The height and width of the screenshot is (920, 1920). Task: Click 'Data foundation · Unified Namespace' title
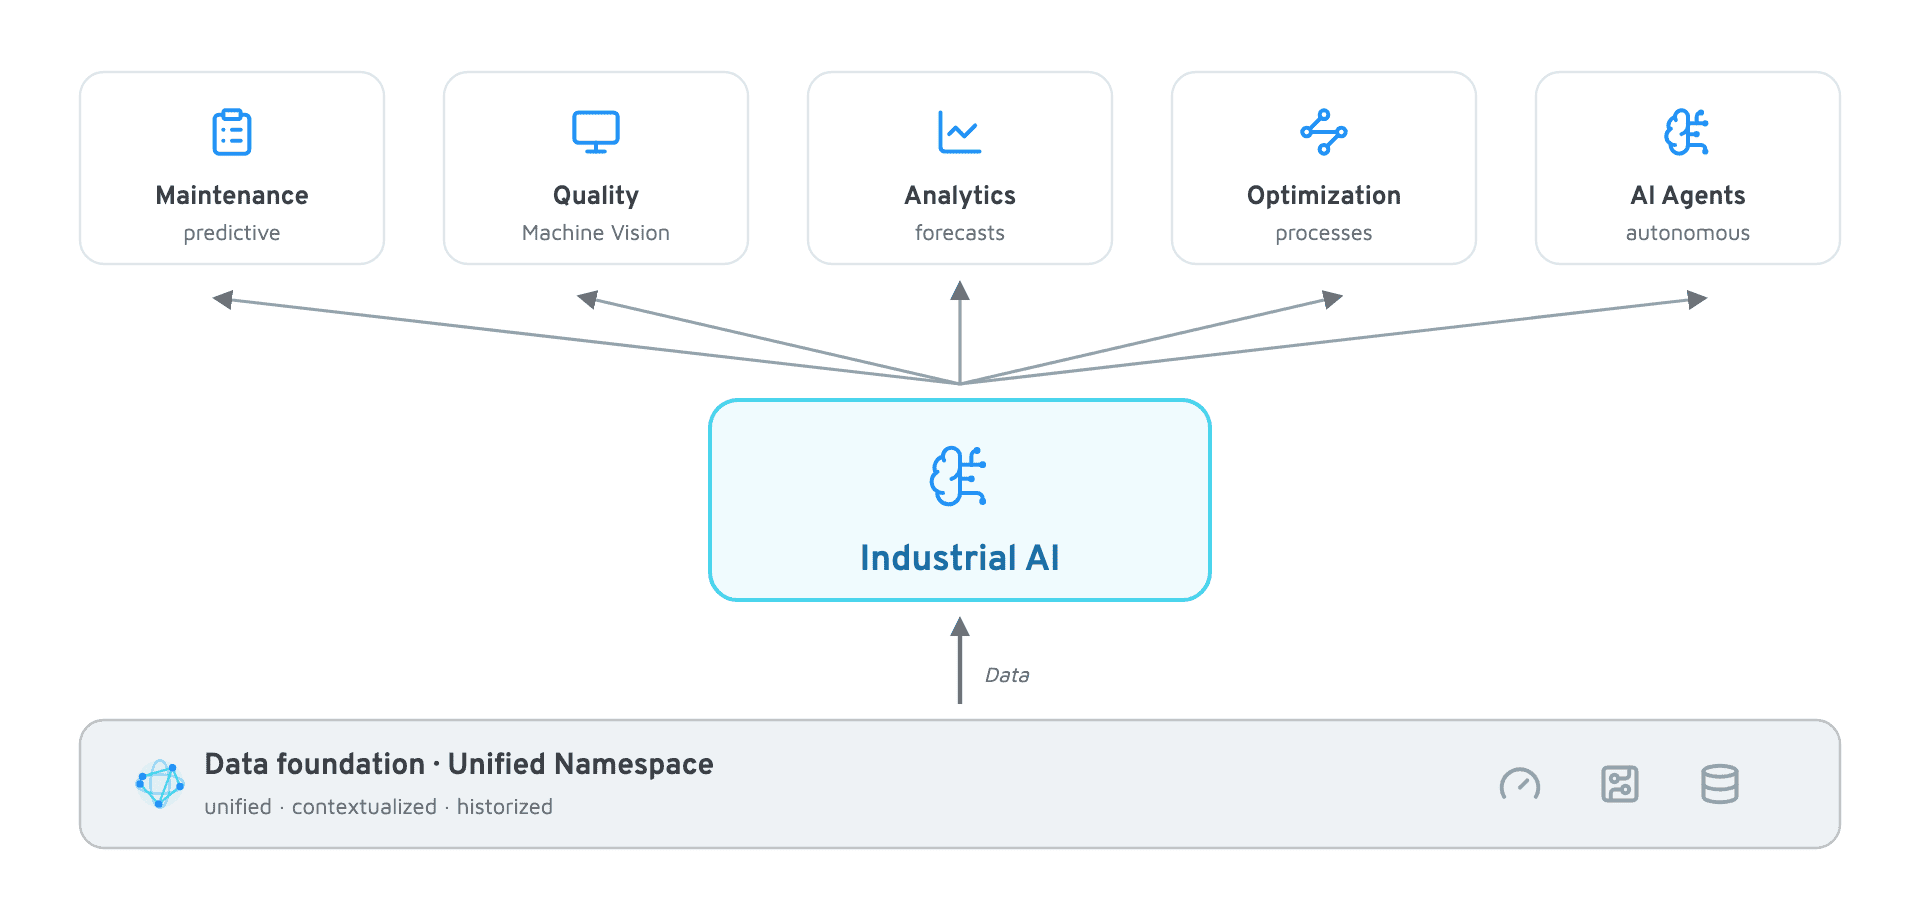point(459,764)
